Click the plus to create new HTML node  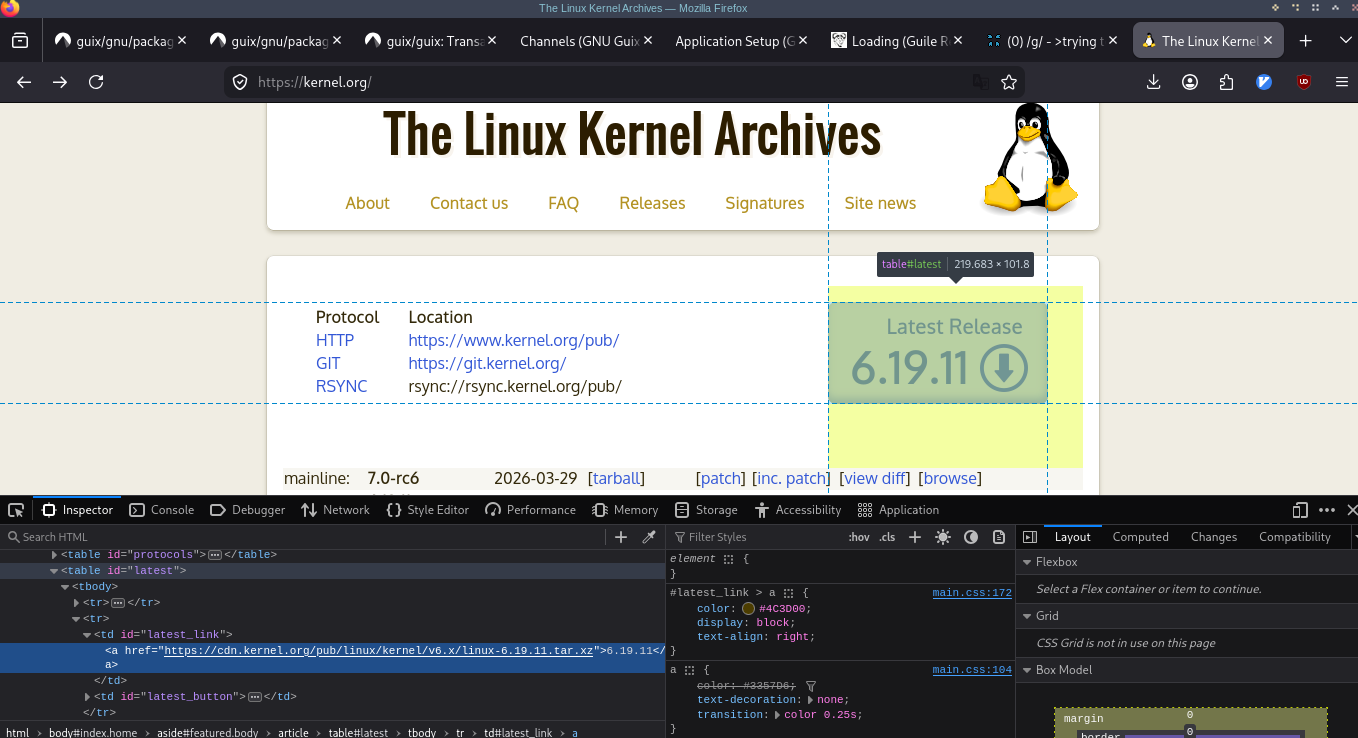[621, 537]
